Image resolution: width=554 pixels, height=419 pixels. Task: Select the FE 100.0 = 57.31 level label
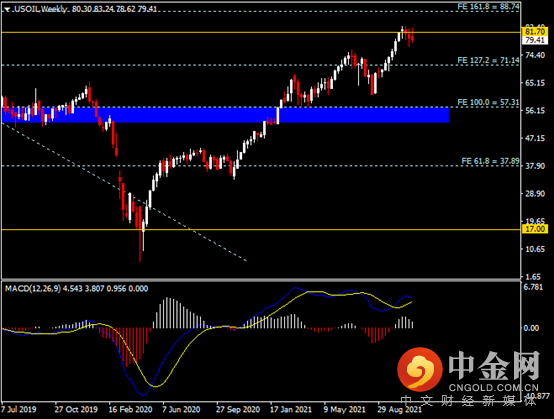click(x=488, y=102)
